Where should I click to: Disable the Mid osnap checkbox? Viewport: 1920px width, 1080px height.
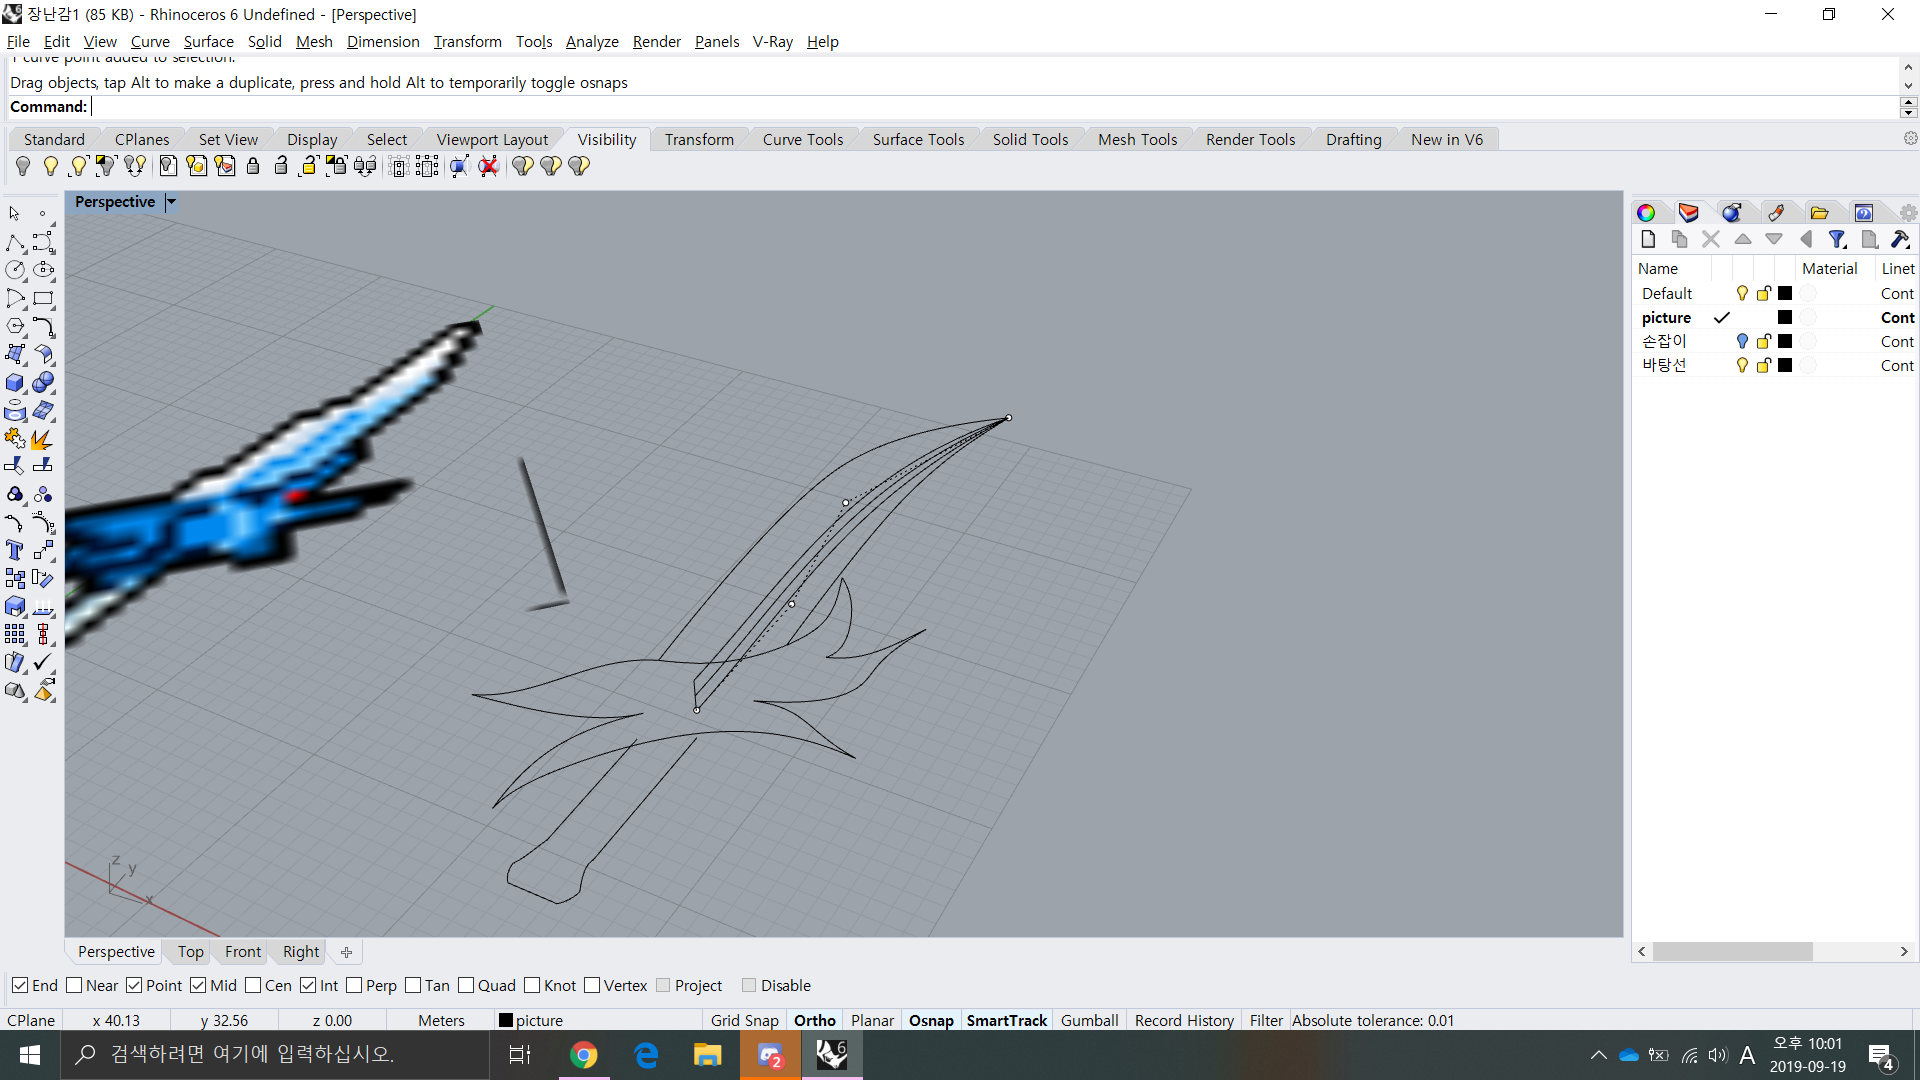click(x=198, y=986)
